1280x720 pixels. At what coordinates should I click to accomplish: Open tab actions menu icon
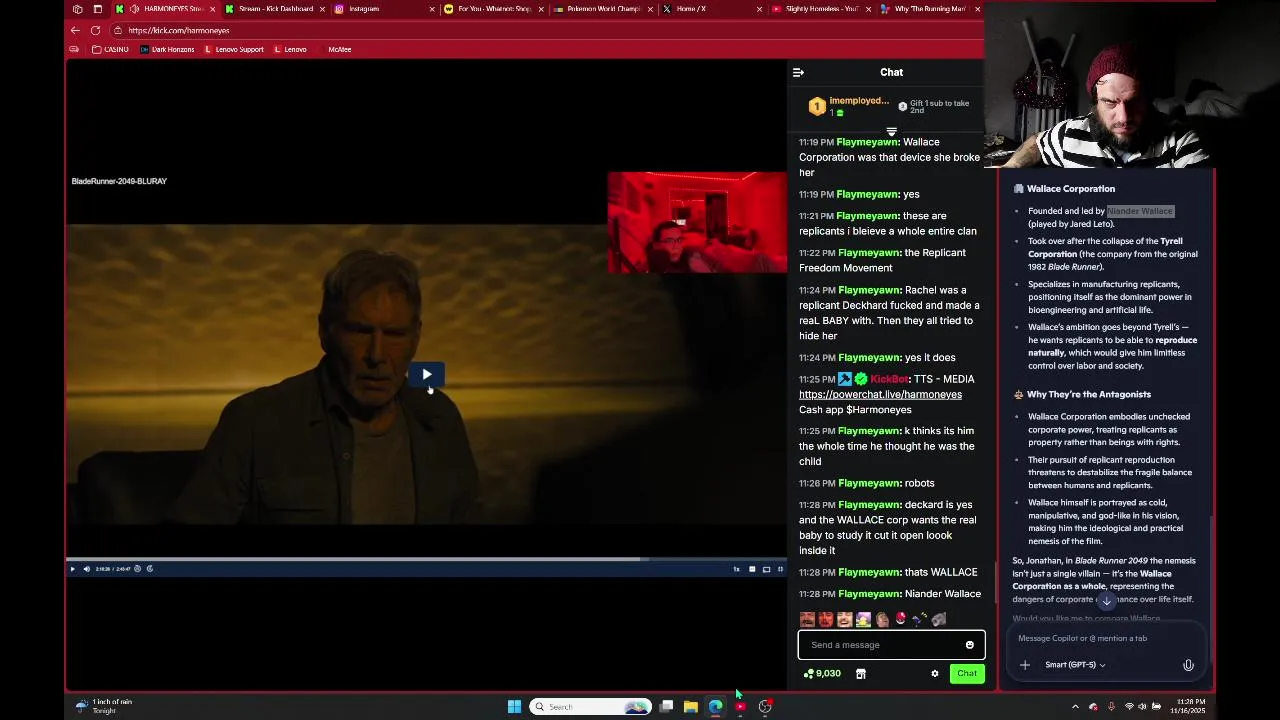point(97,9)
